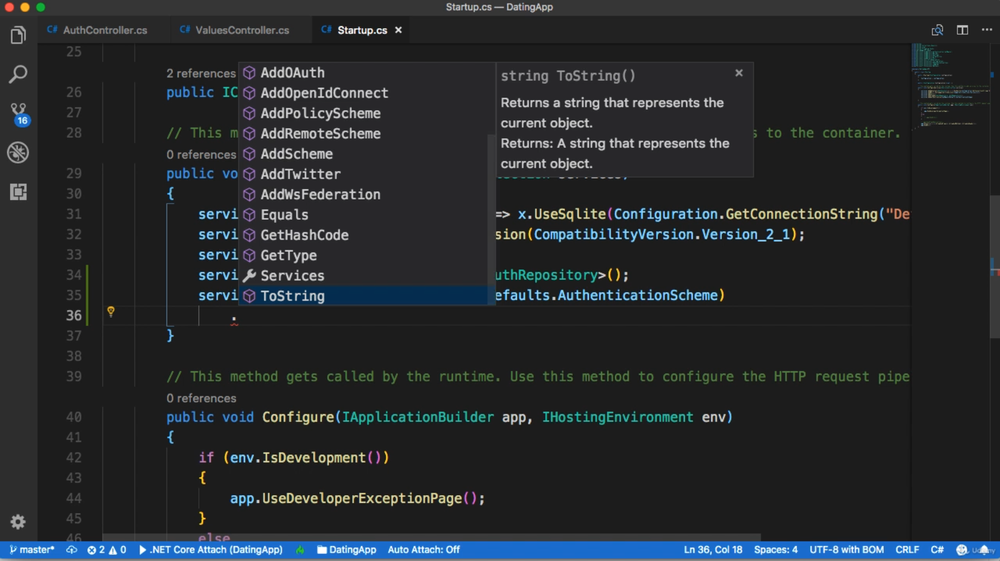This screenshot has width=1000, height=561.
Task: Open the Search view in sidebar
Action: click(18, 75)
